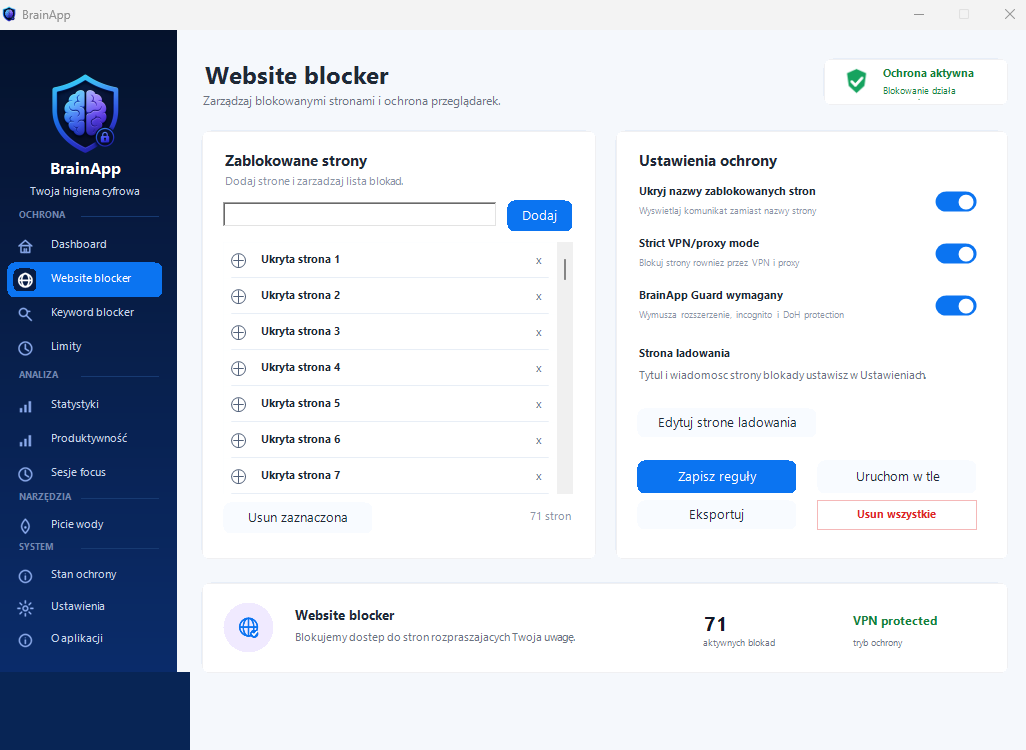
Task: Go to Limity page
Action: click(x=84, y=347)
